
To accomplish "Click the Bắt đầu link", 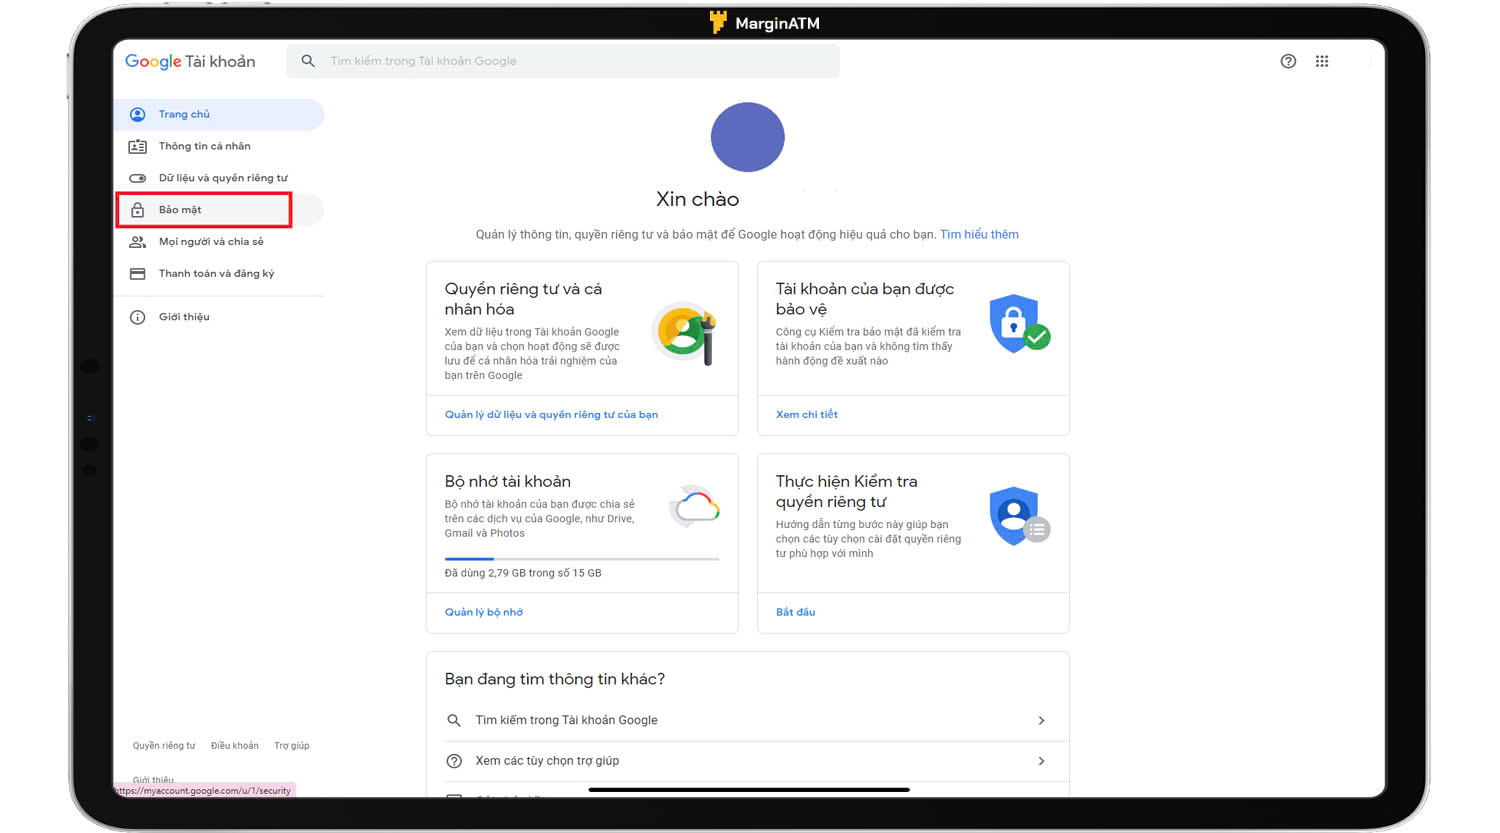I will pyautogui.click(x=795, y=612).
